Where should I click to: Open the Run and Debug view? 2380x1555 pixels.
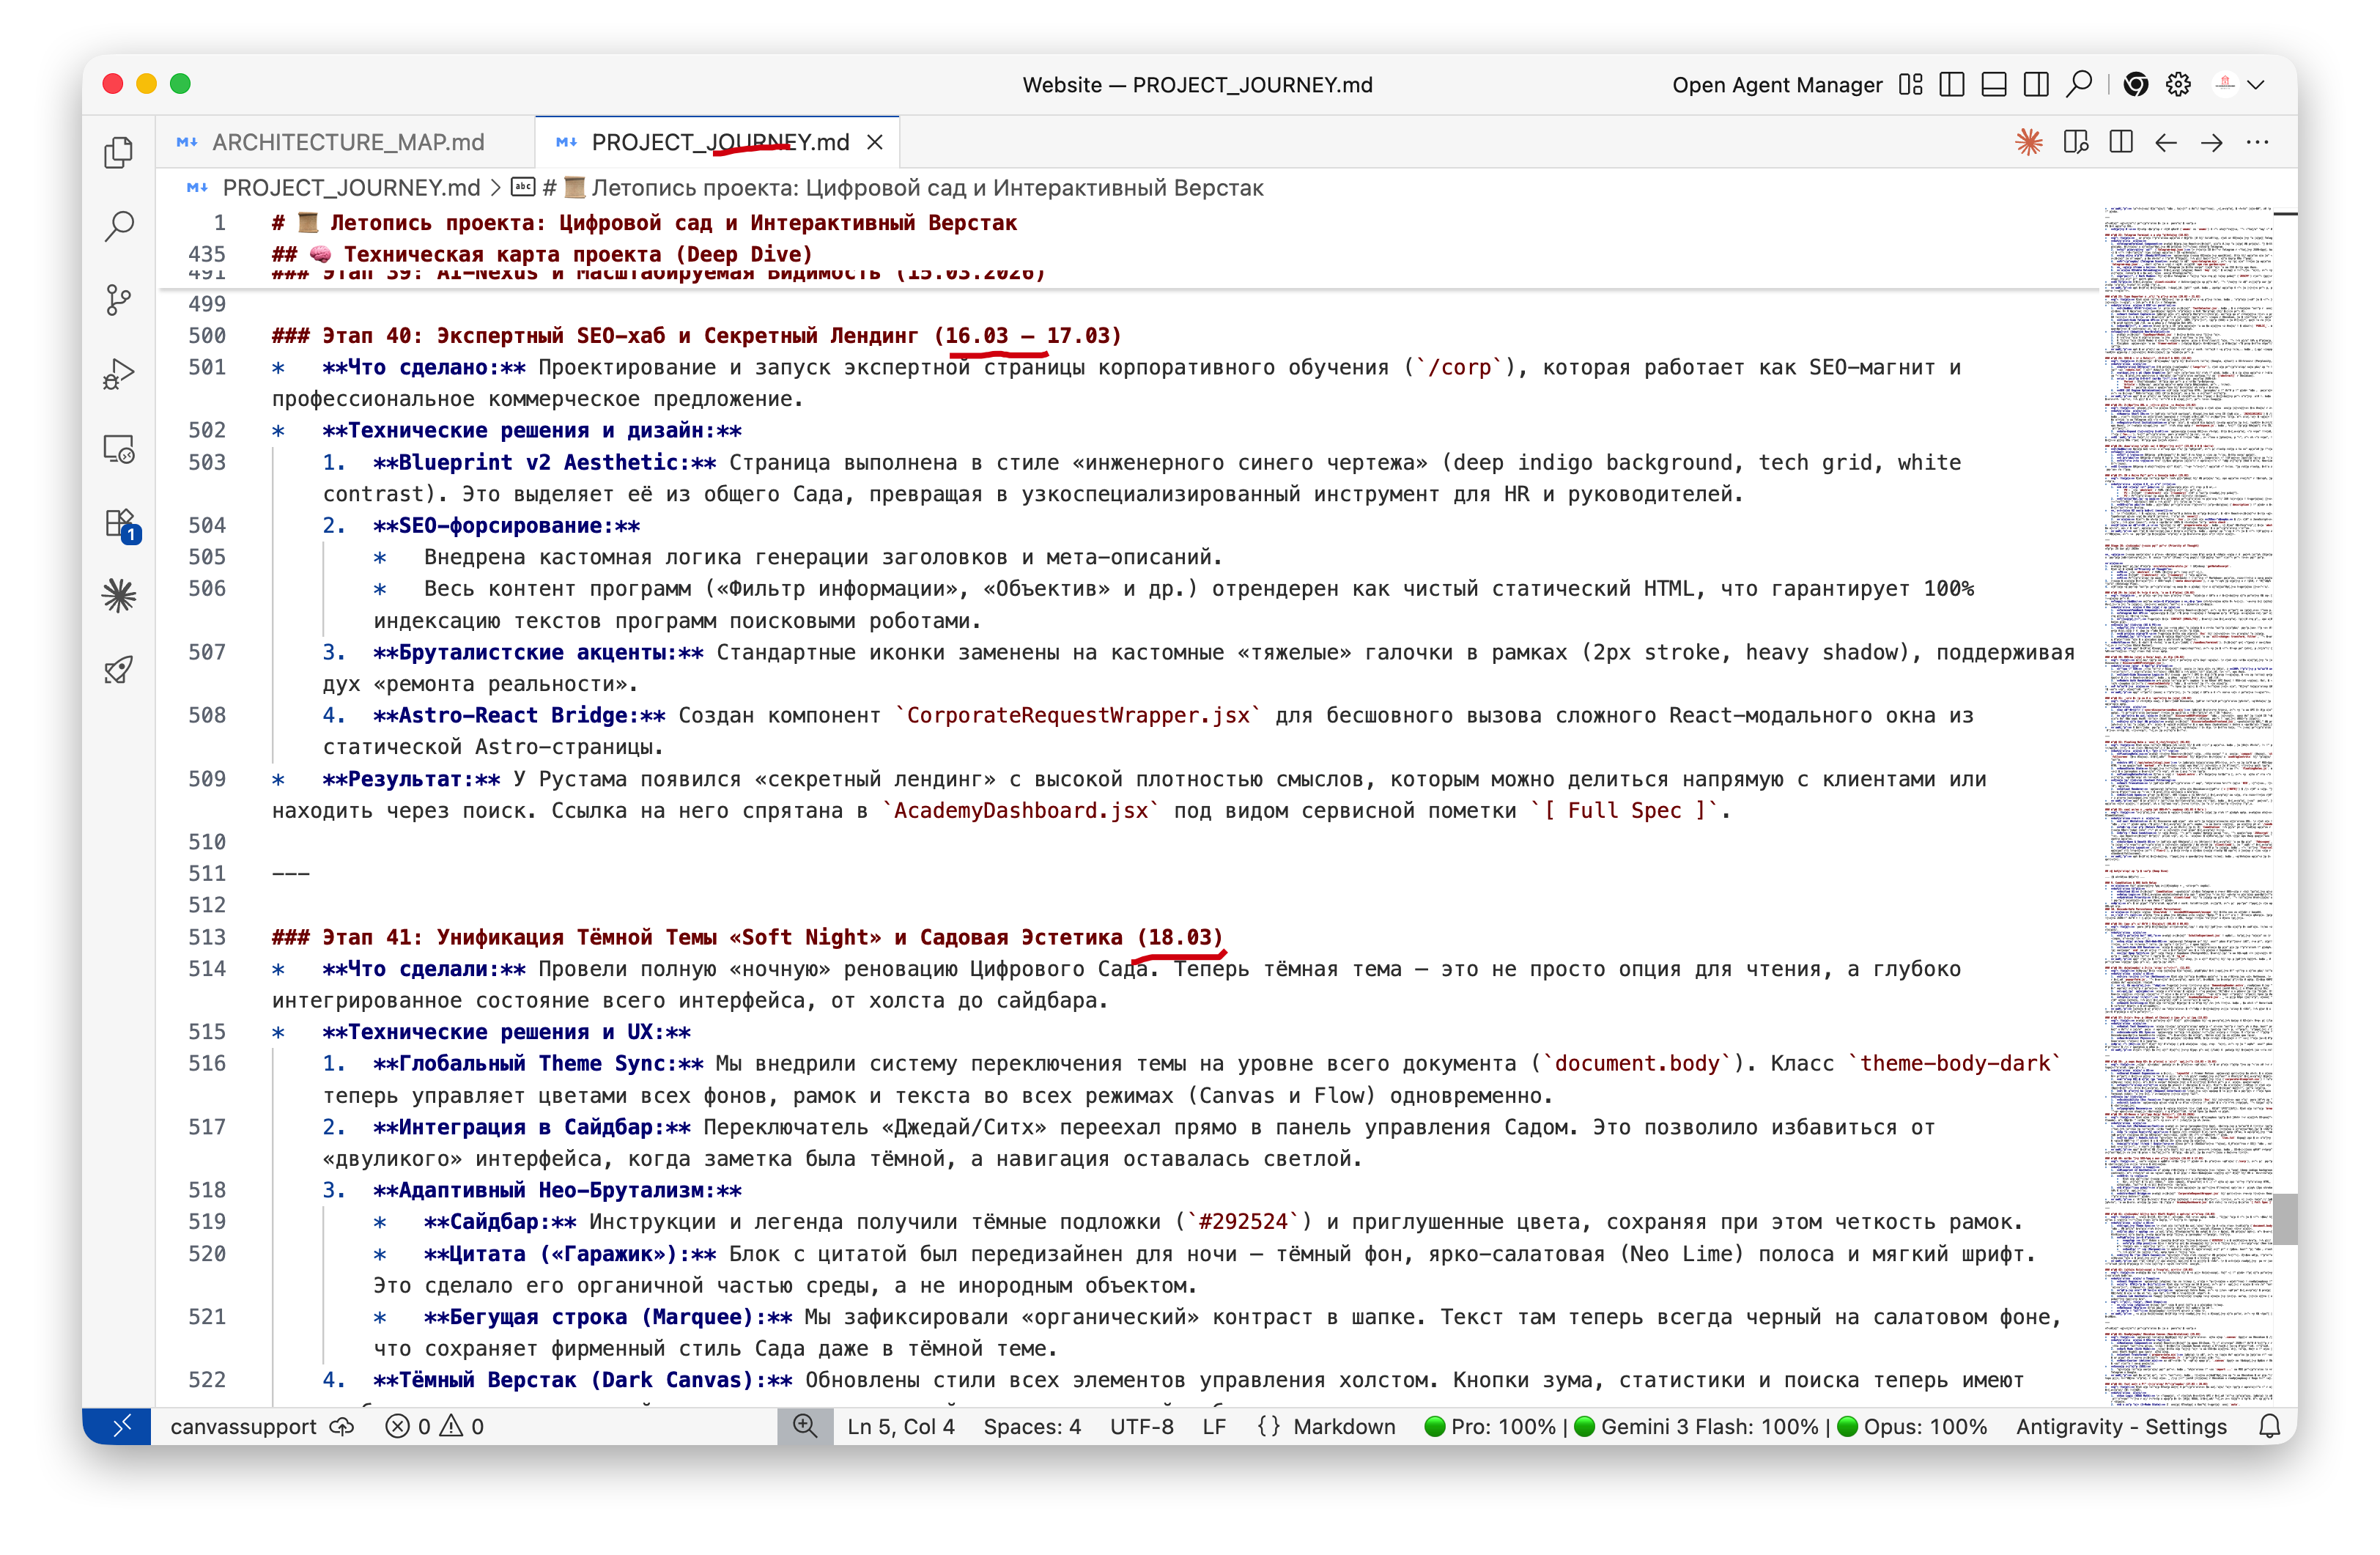click(119, 374)
